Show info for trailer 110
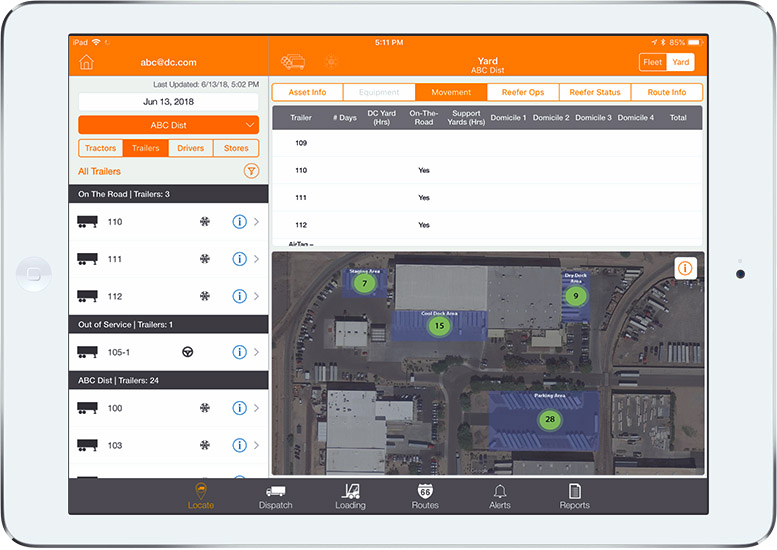The width and height of the screenshot is (777, 550). pyautogui.click(x=239, y=221)
